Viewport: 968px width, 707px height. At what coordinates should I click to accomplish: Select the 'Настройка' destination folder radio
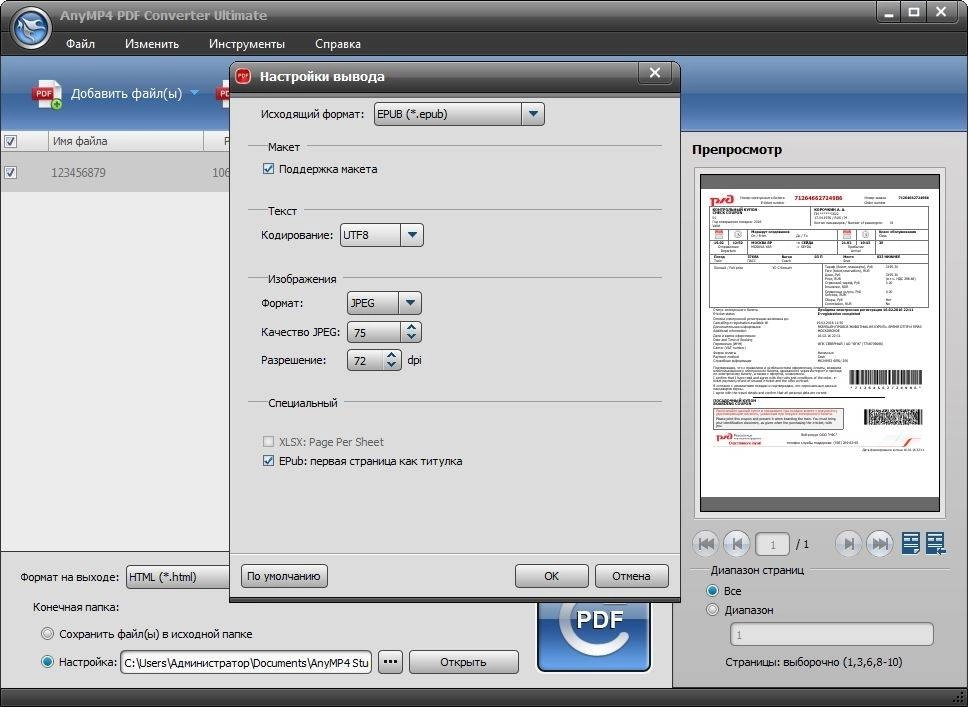(x=48, y=662)
